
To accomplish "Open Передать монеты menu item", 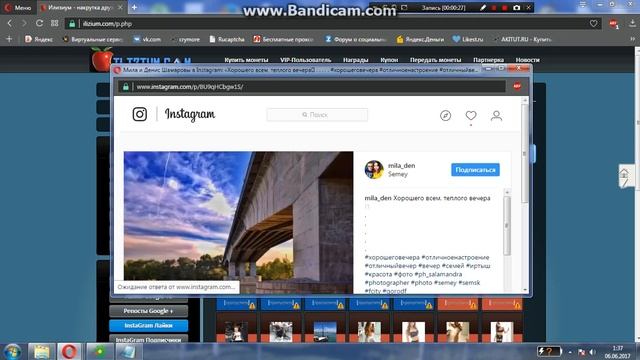I will point(436,60).
